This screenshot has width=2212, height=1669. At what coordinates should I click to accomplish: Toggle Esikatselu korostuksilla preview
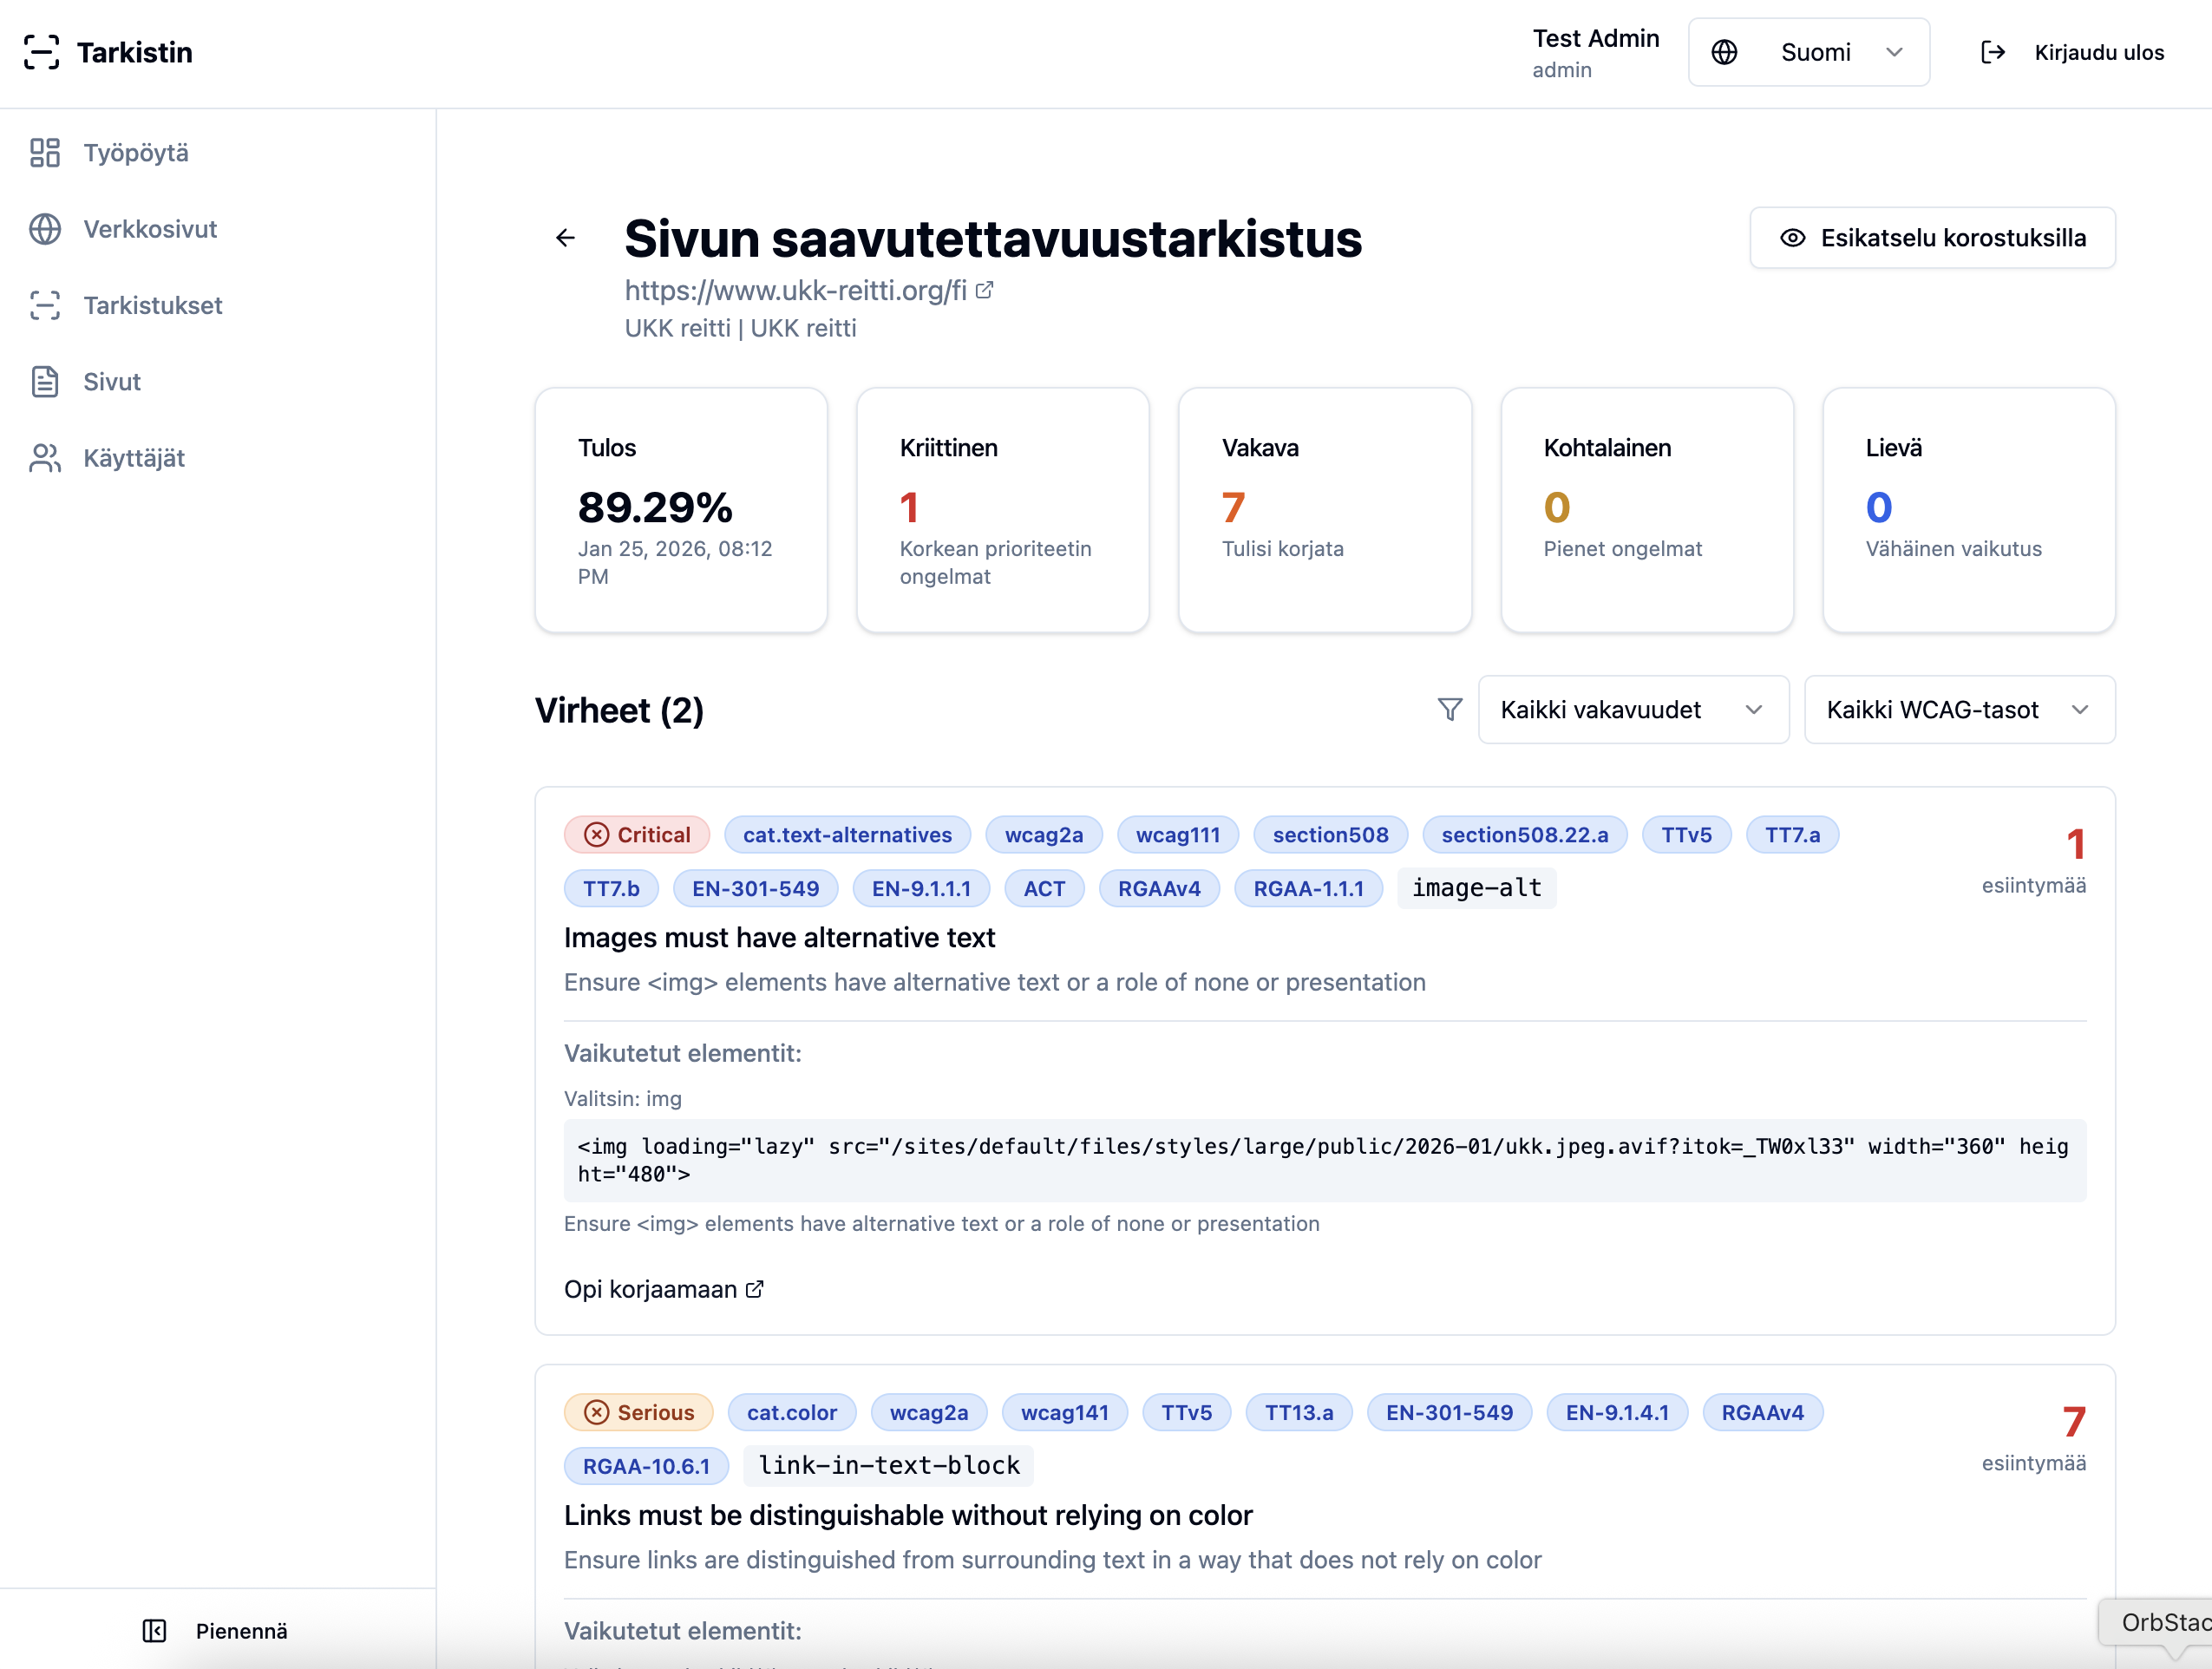tap(1932, 238)
